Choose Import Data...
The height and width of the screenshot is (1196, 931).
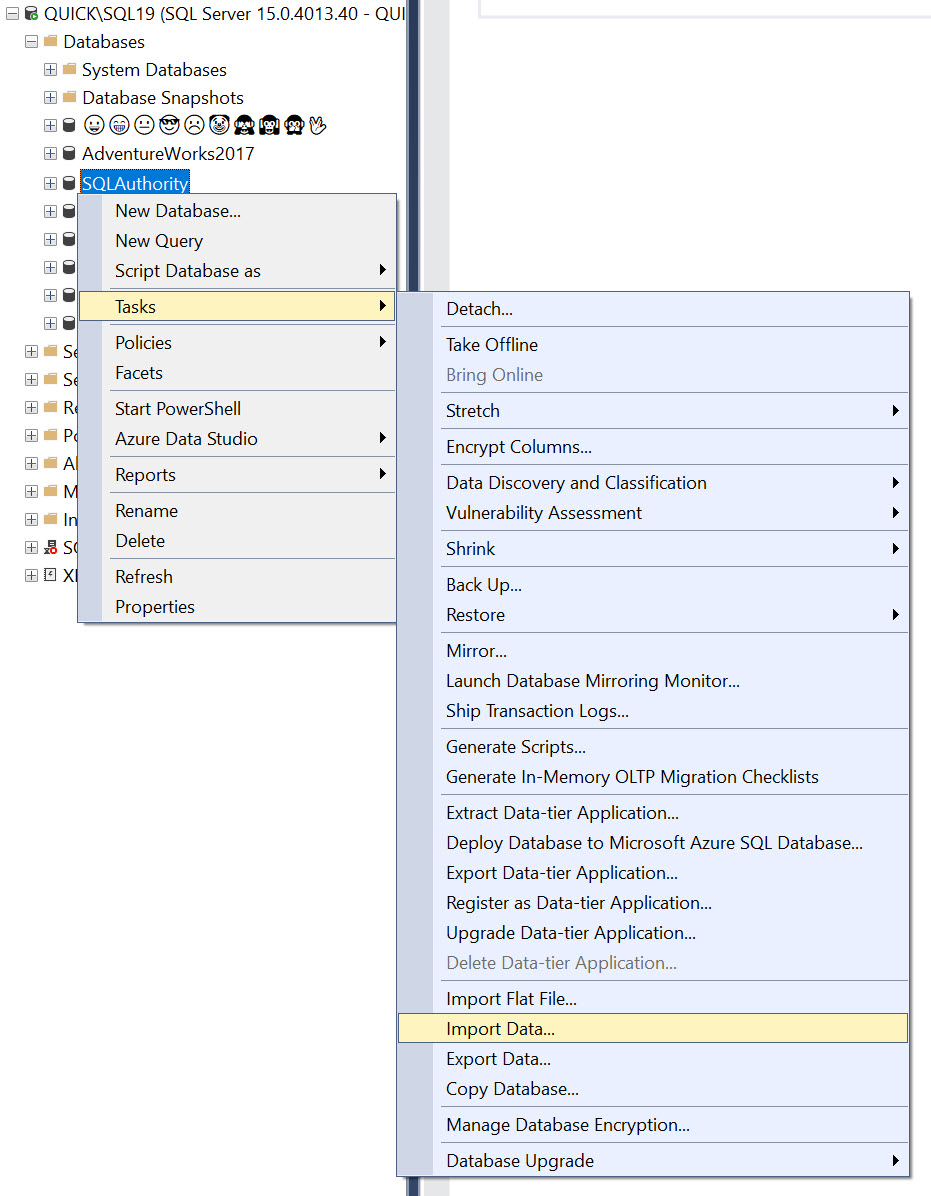(653, 1029)
